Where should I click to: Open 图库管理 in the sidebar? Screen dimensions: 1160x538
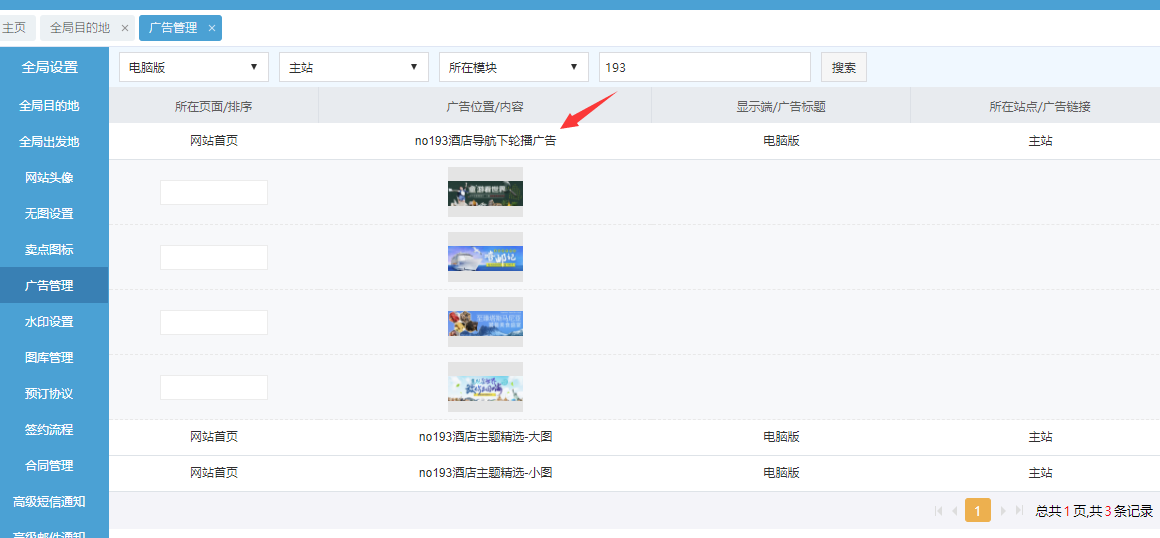pyautogui.click(x=49, y=358)
